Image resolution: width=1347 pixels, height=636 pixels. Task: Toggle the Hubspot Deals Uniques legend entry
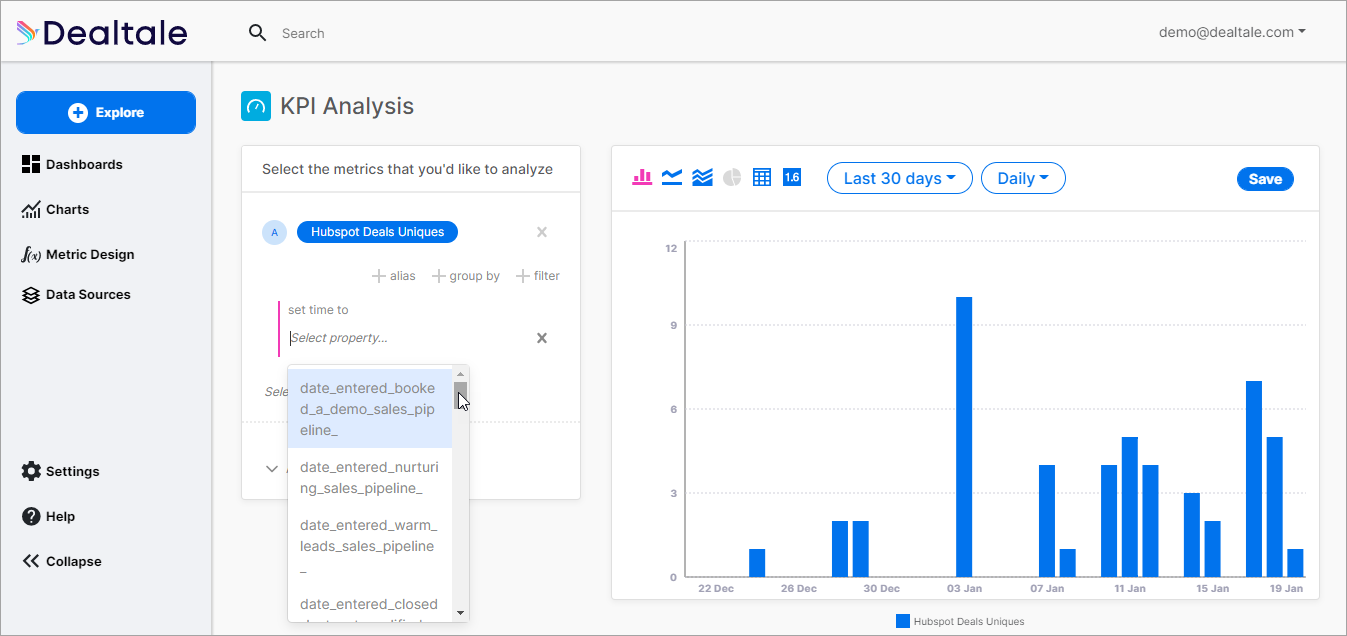[960, 621]
